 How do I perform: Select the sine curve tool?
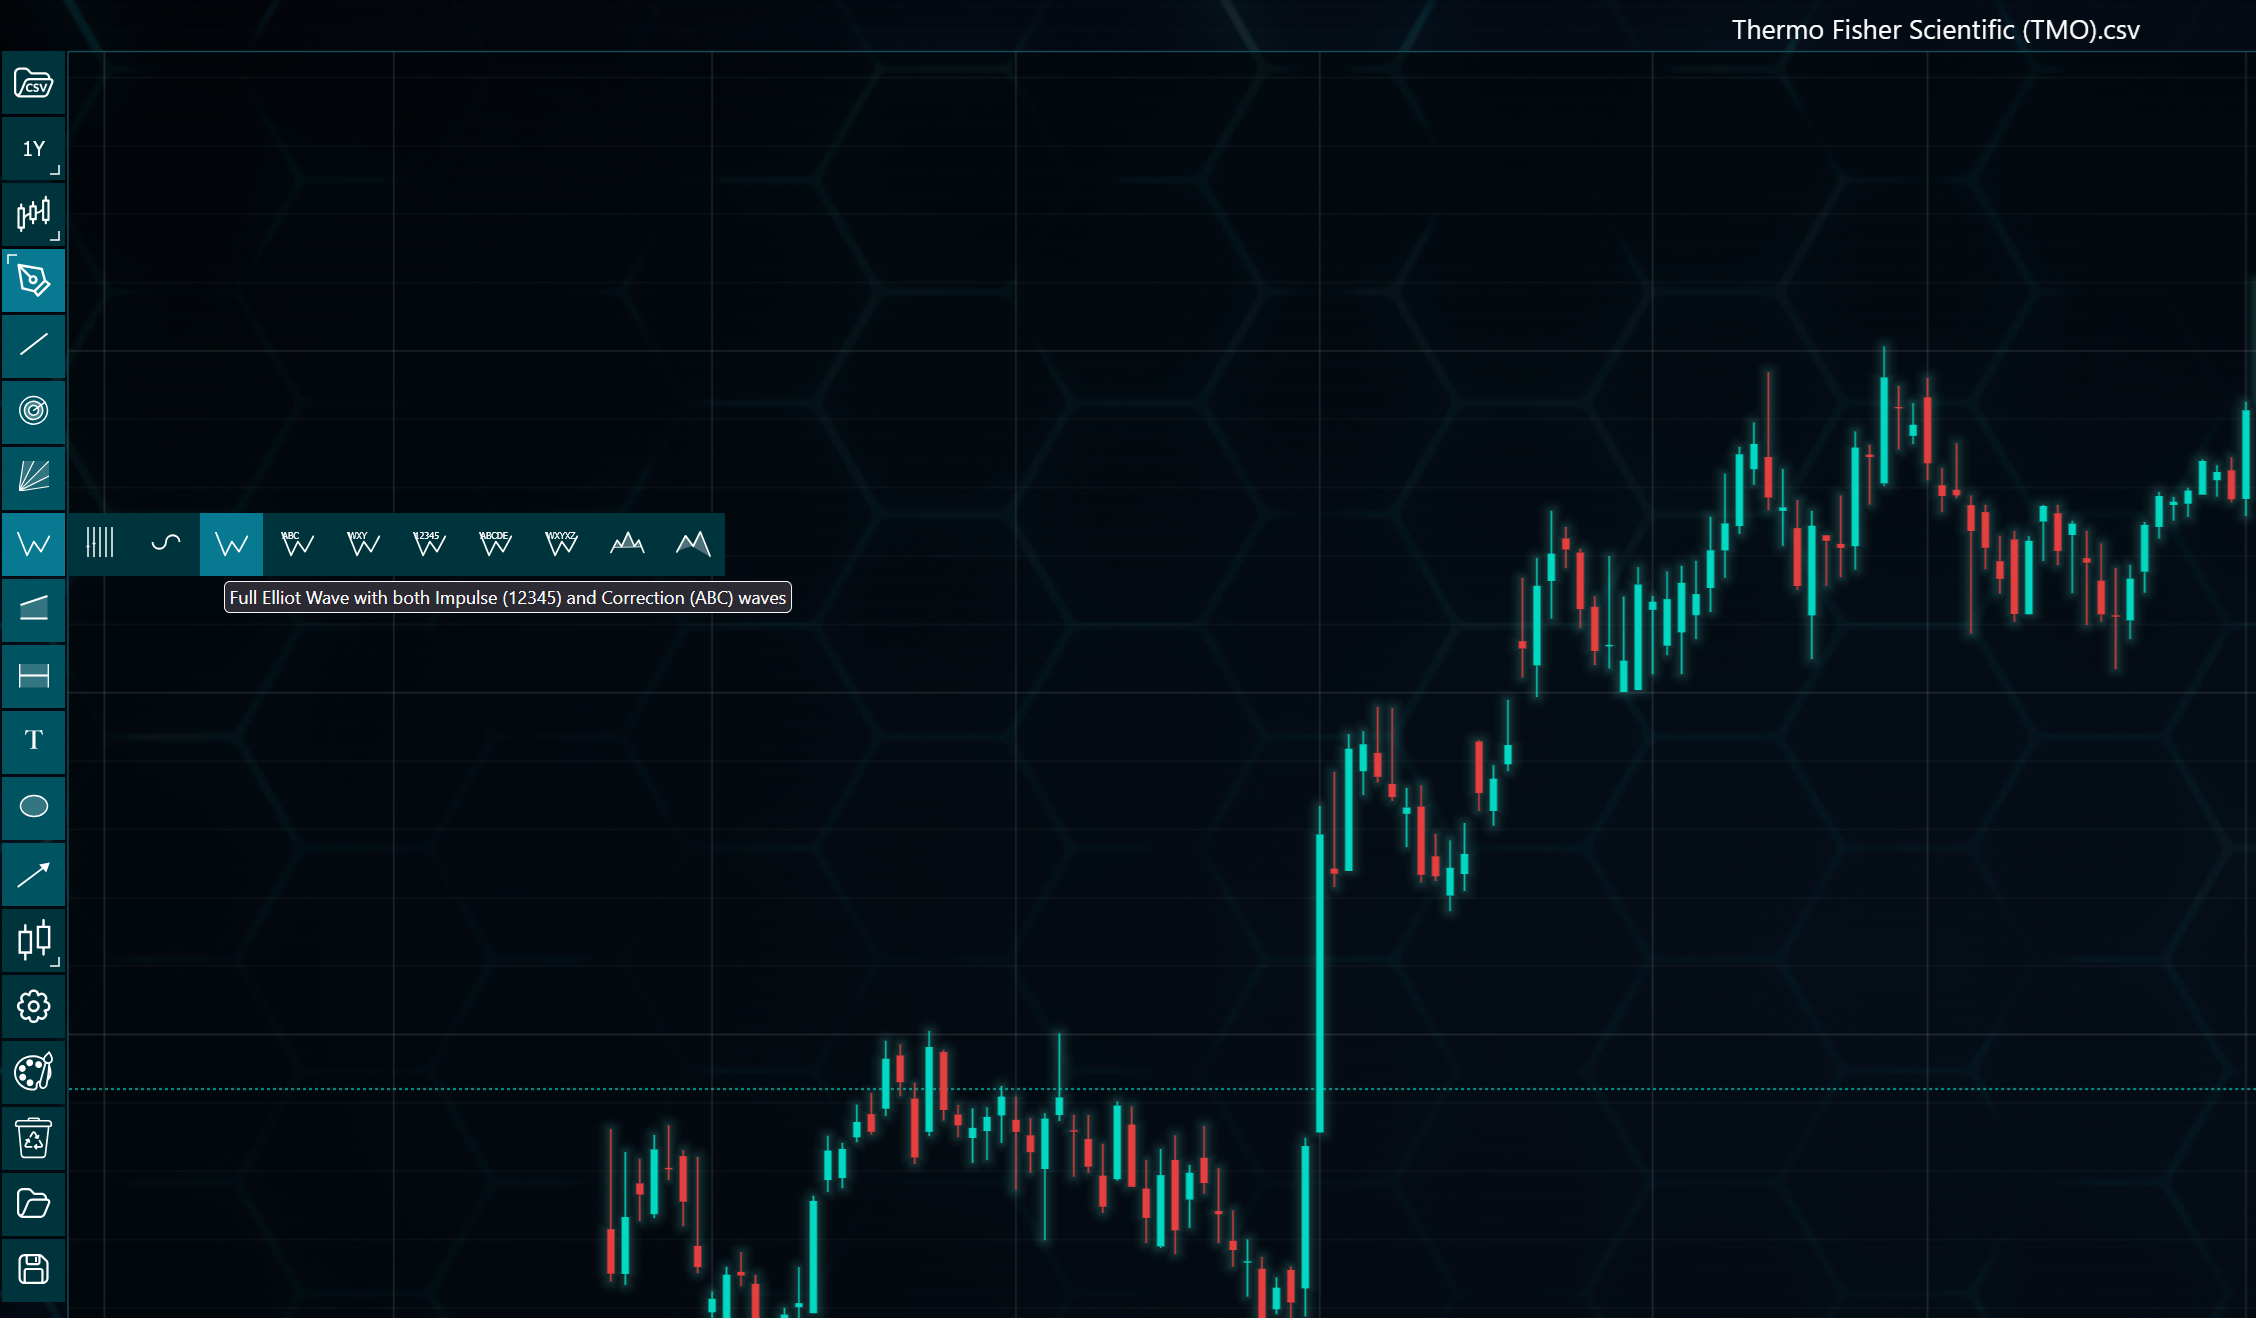[x=166, y=544]
